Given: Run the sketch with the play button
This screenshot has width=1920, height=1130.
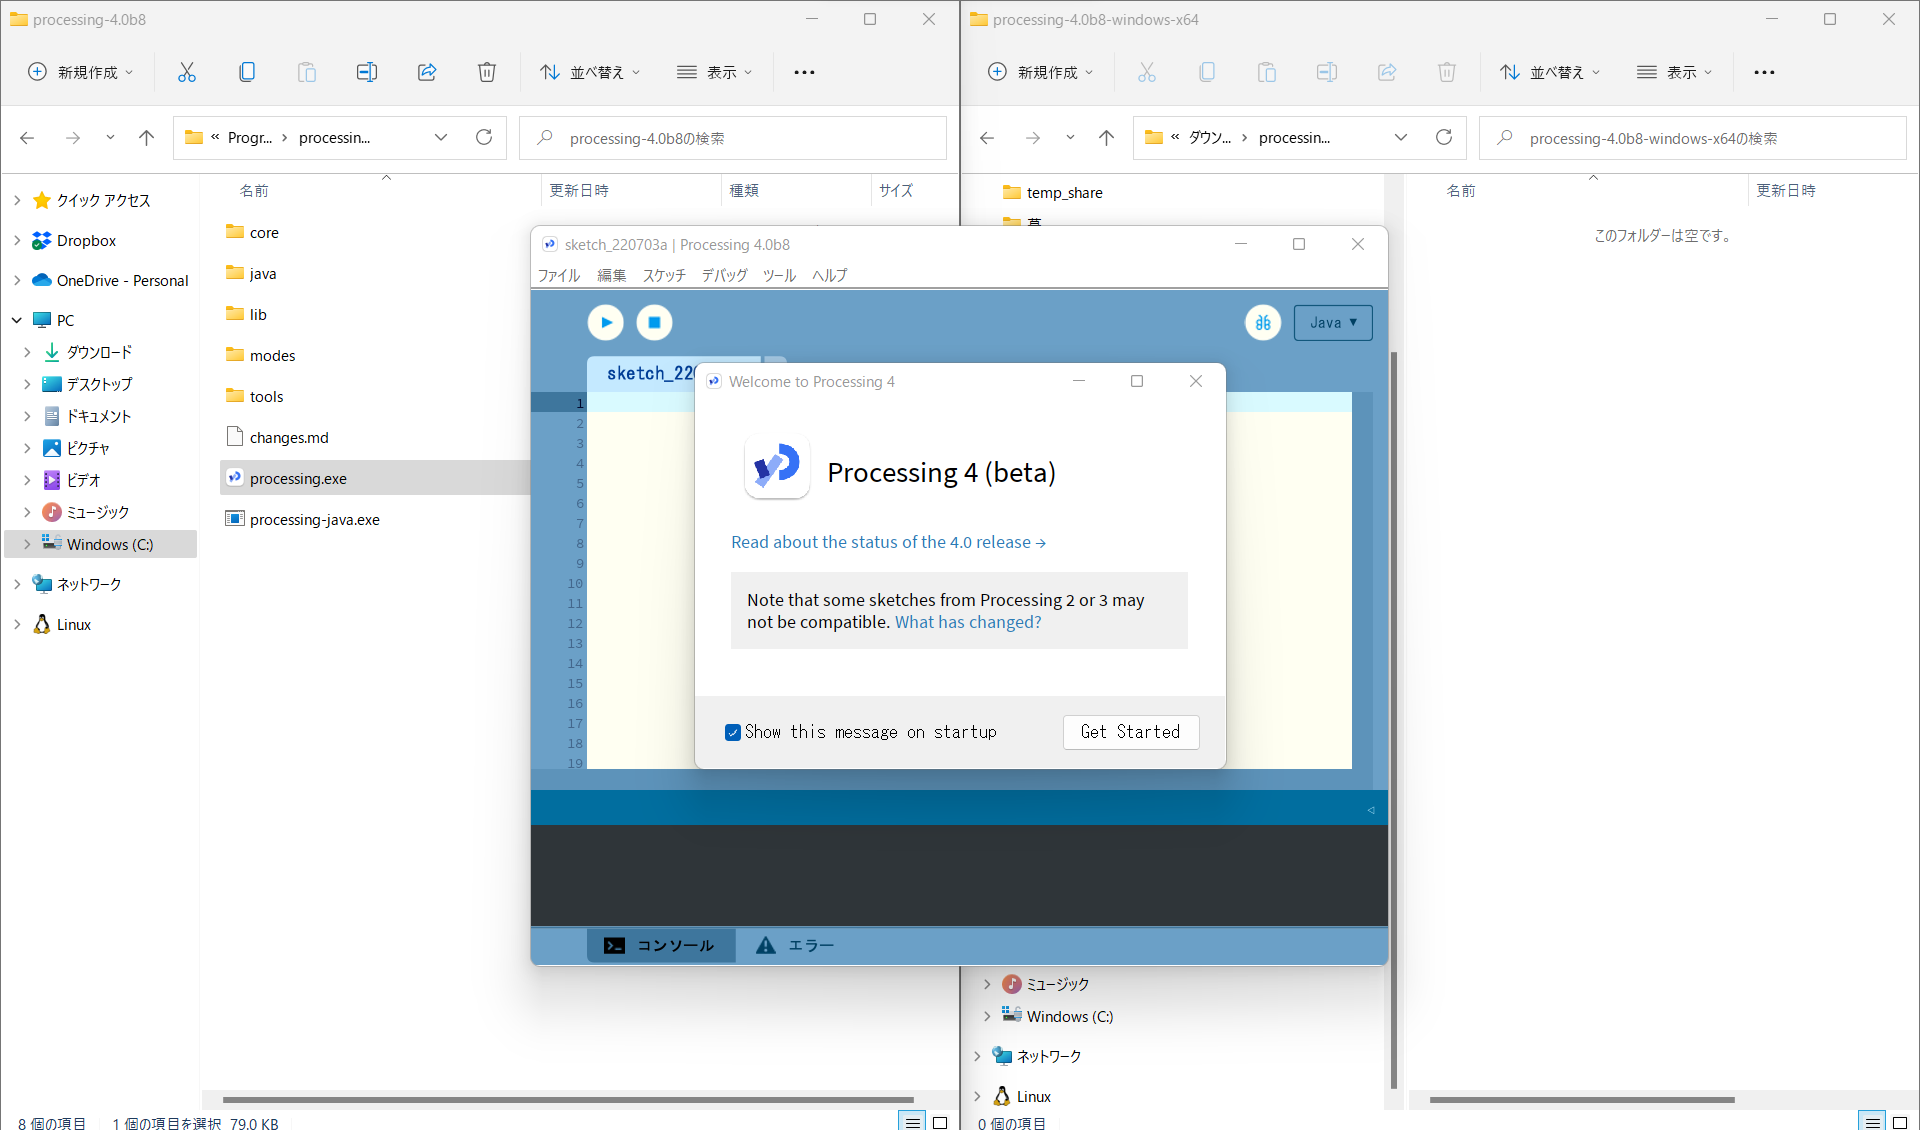Looking at the screenshot, I should tap(605, 322).
